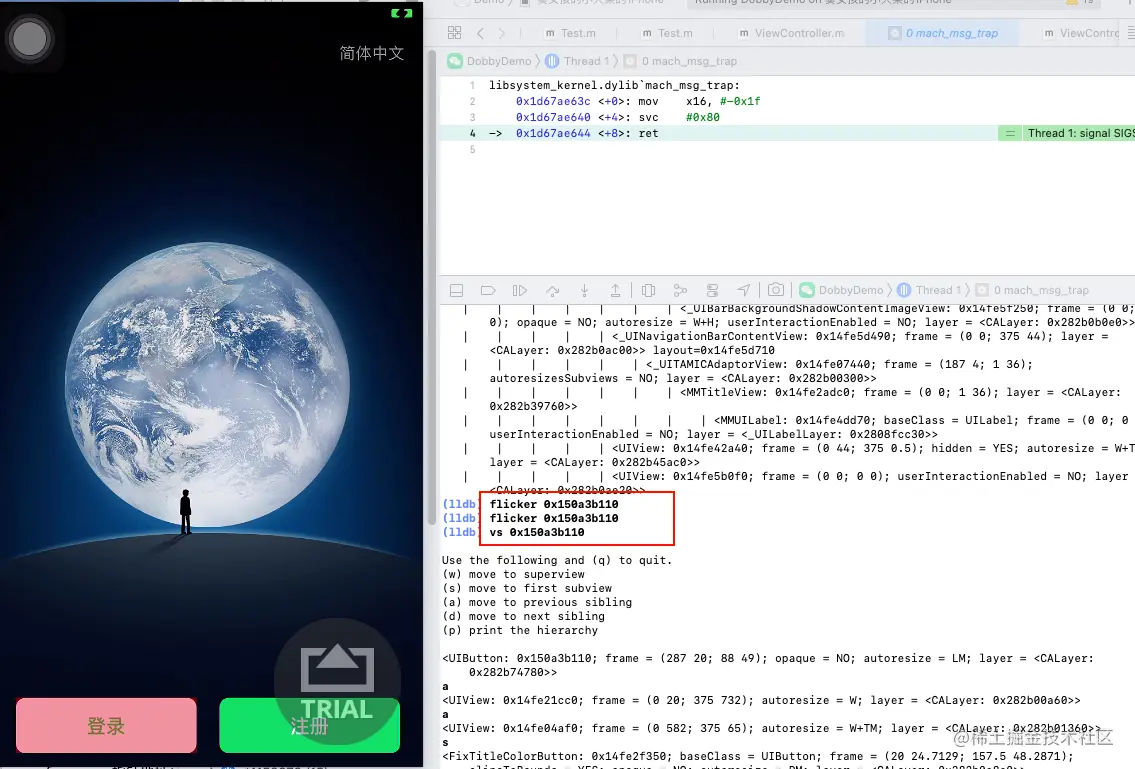Click address 0x1d67ae640 in the disassembly
This screenshot has width=1135, height=769.
click(553, 117)
